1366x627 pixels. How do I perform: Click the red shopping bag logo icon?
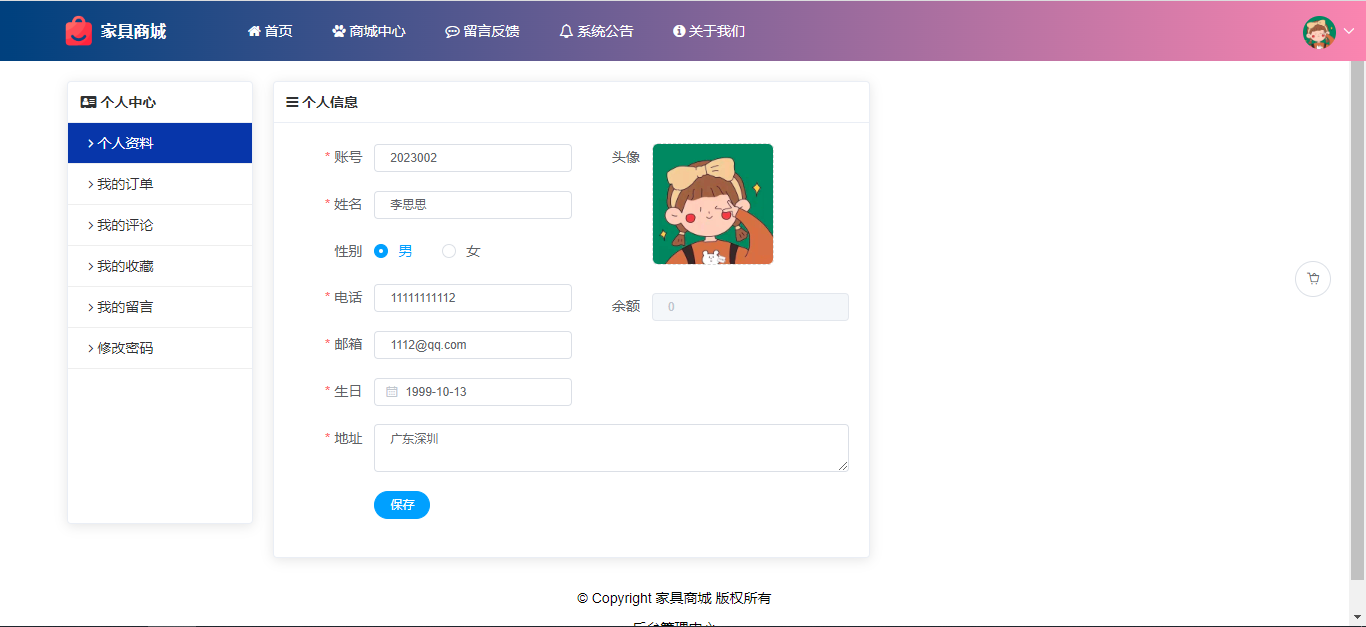(x=78, y=31)
